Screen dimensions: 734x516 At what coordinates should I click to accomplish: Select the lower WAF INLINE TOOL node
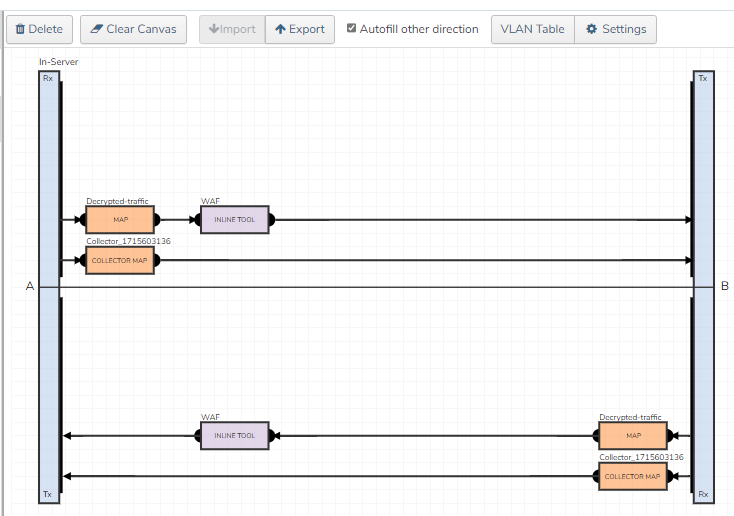[235, 436]
